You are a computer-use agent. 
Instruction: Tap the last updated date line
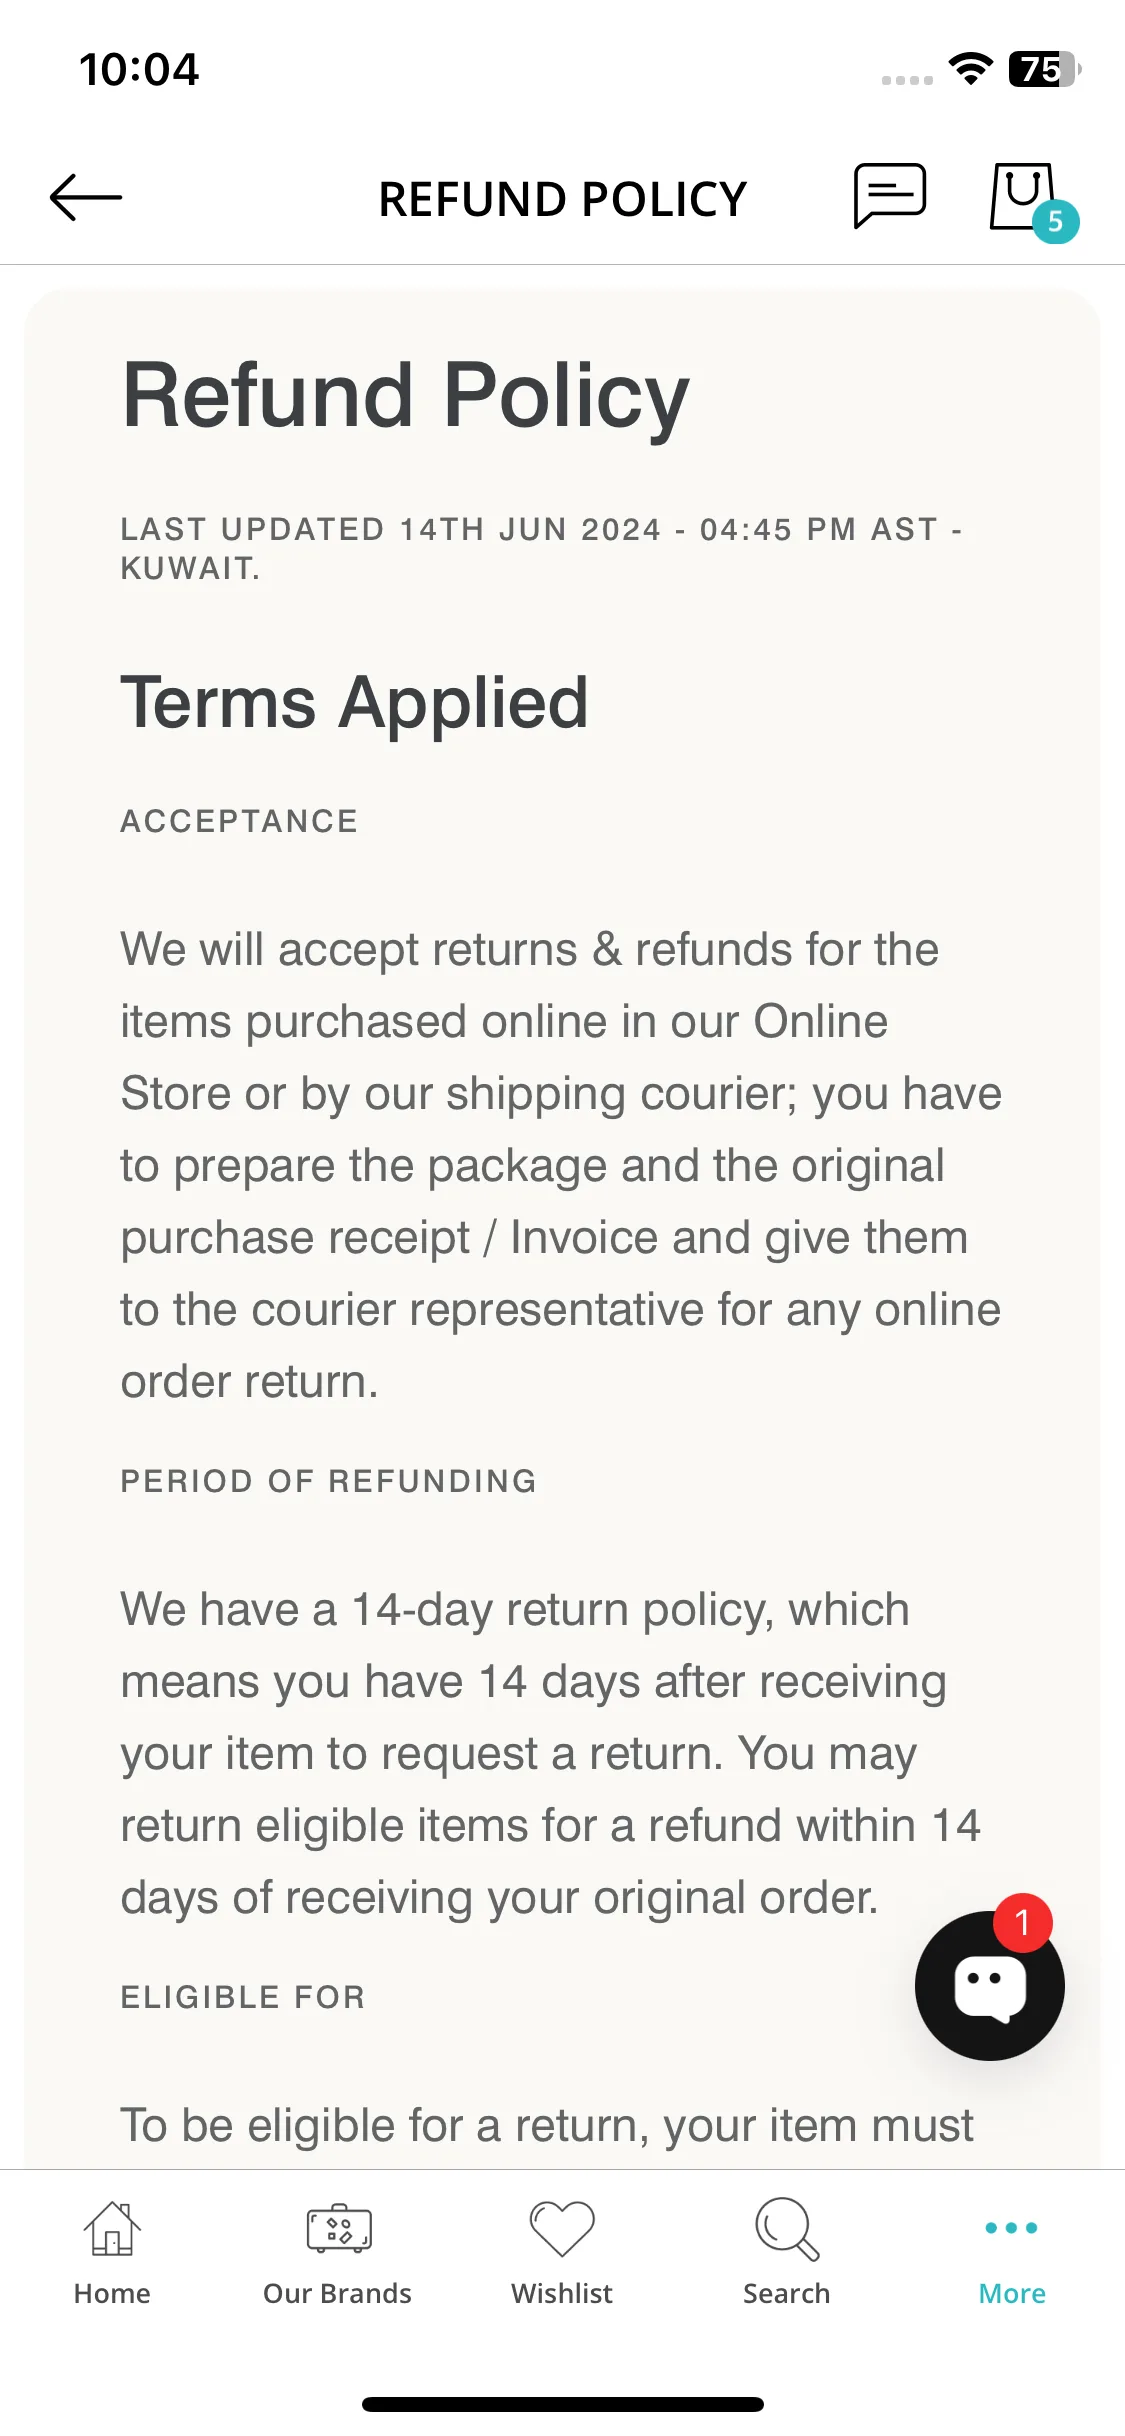coord(541,548)
